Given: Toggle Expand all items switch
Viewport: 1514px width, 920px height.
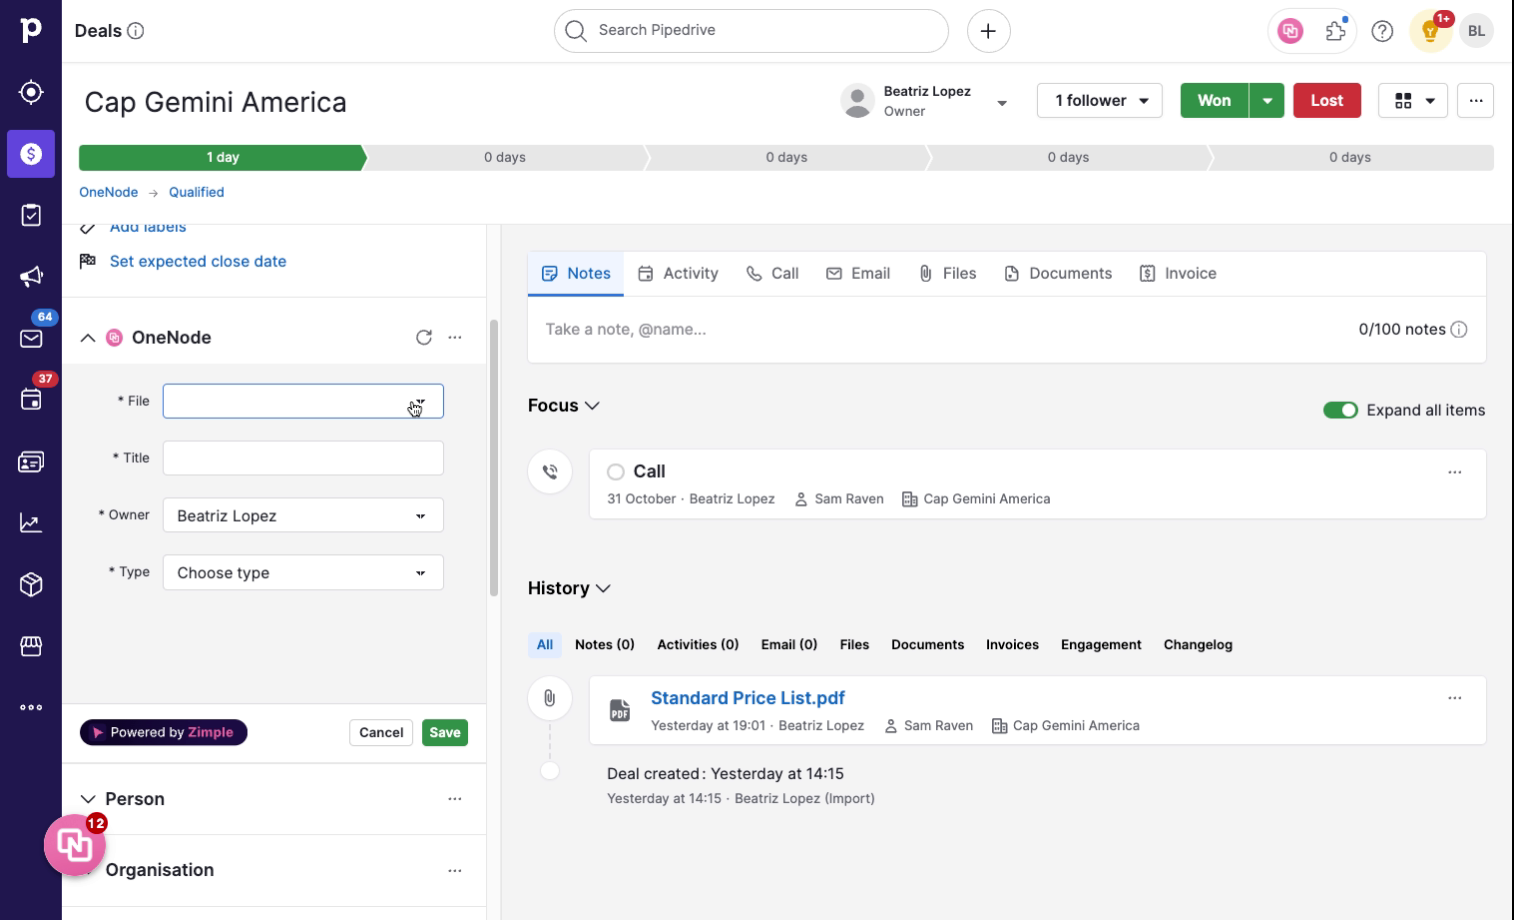Looking at the screenshot, I should 1340,410.
